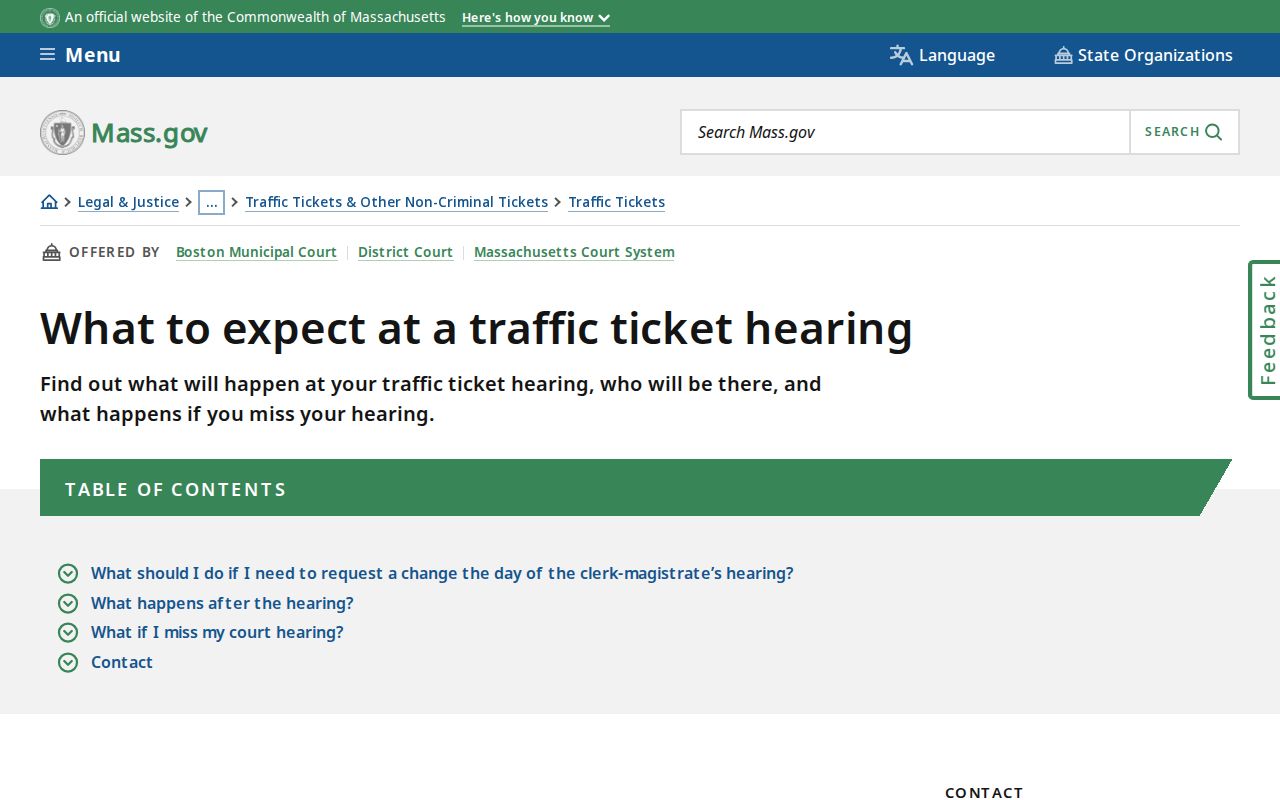Image resolution: width=1280 pixels, height=800 pixels.
Task: Open Traffic Tickets & Other Non-Criminal Tickets breadcrumb
Action: click(x=396, y=202)
